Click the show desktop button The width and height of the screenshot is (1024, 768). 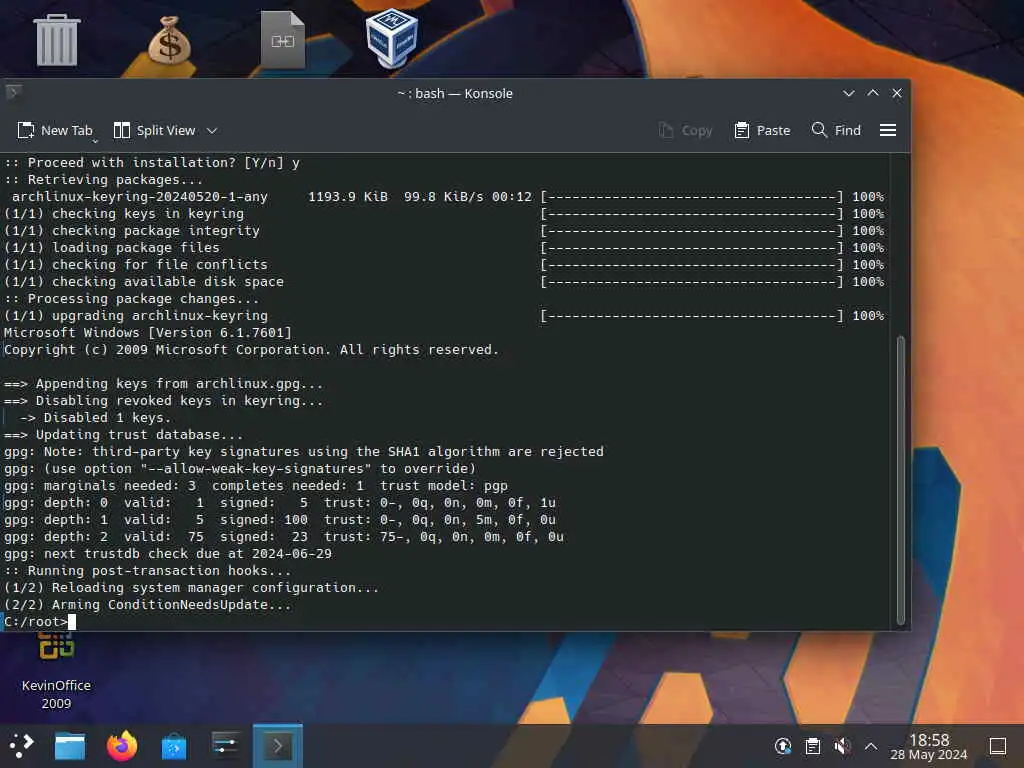[x=997, y=746]
